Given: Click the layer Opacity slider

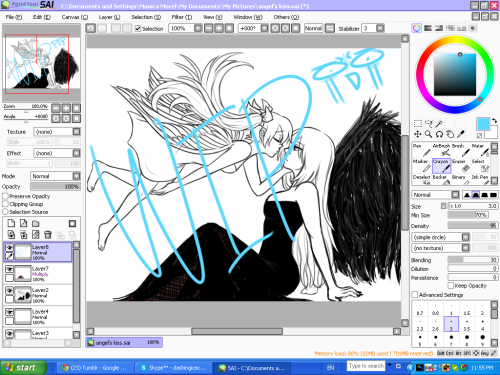Looking at the screenshot, I should tap(55, 186).
